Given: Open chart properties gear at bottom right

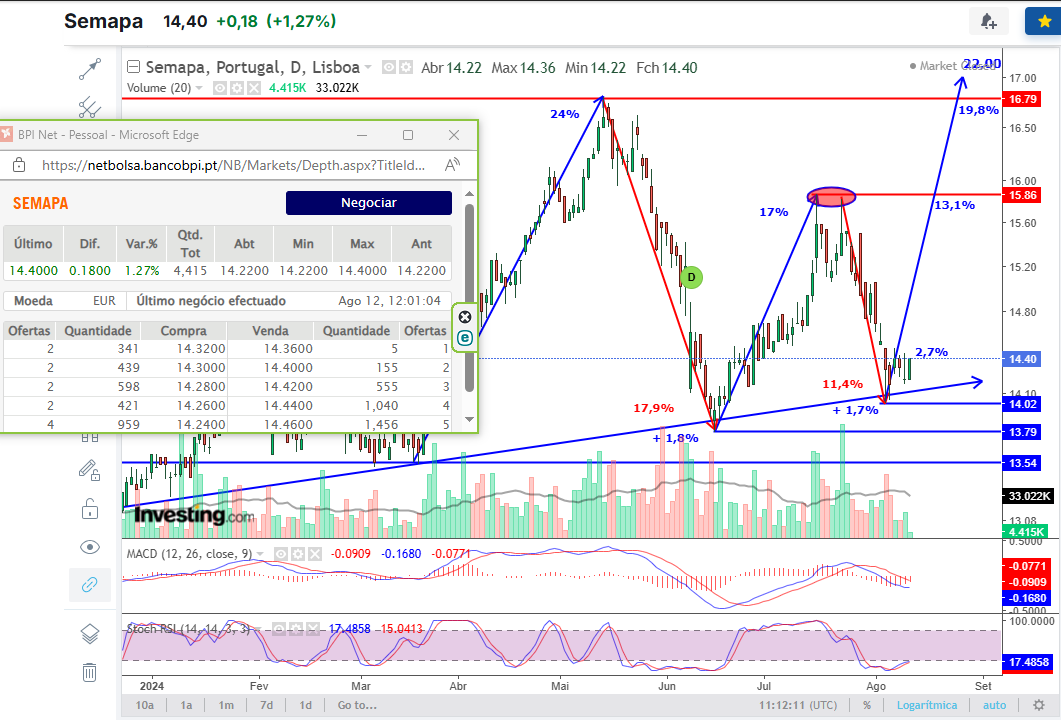Looking at the screenshot, I should 1039,705.
